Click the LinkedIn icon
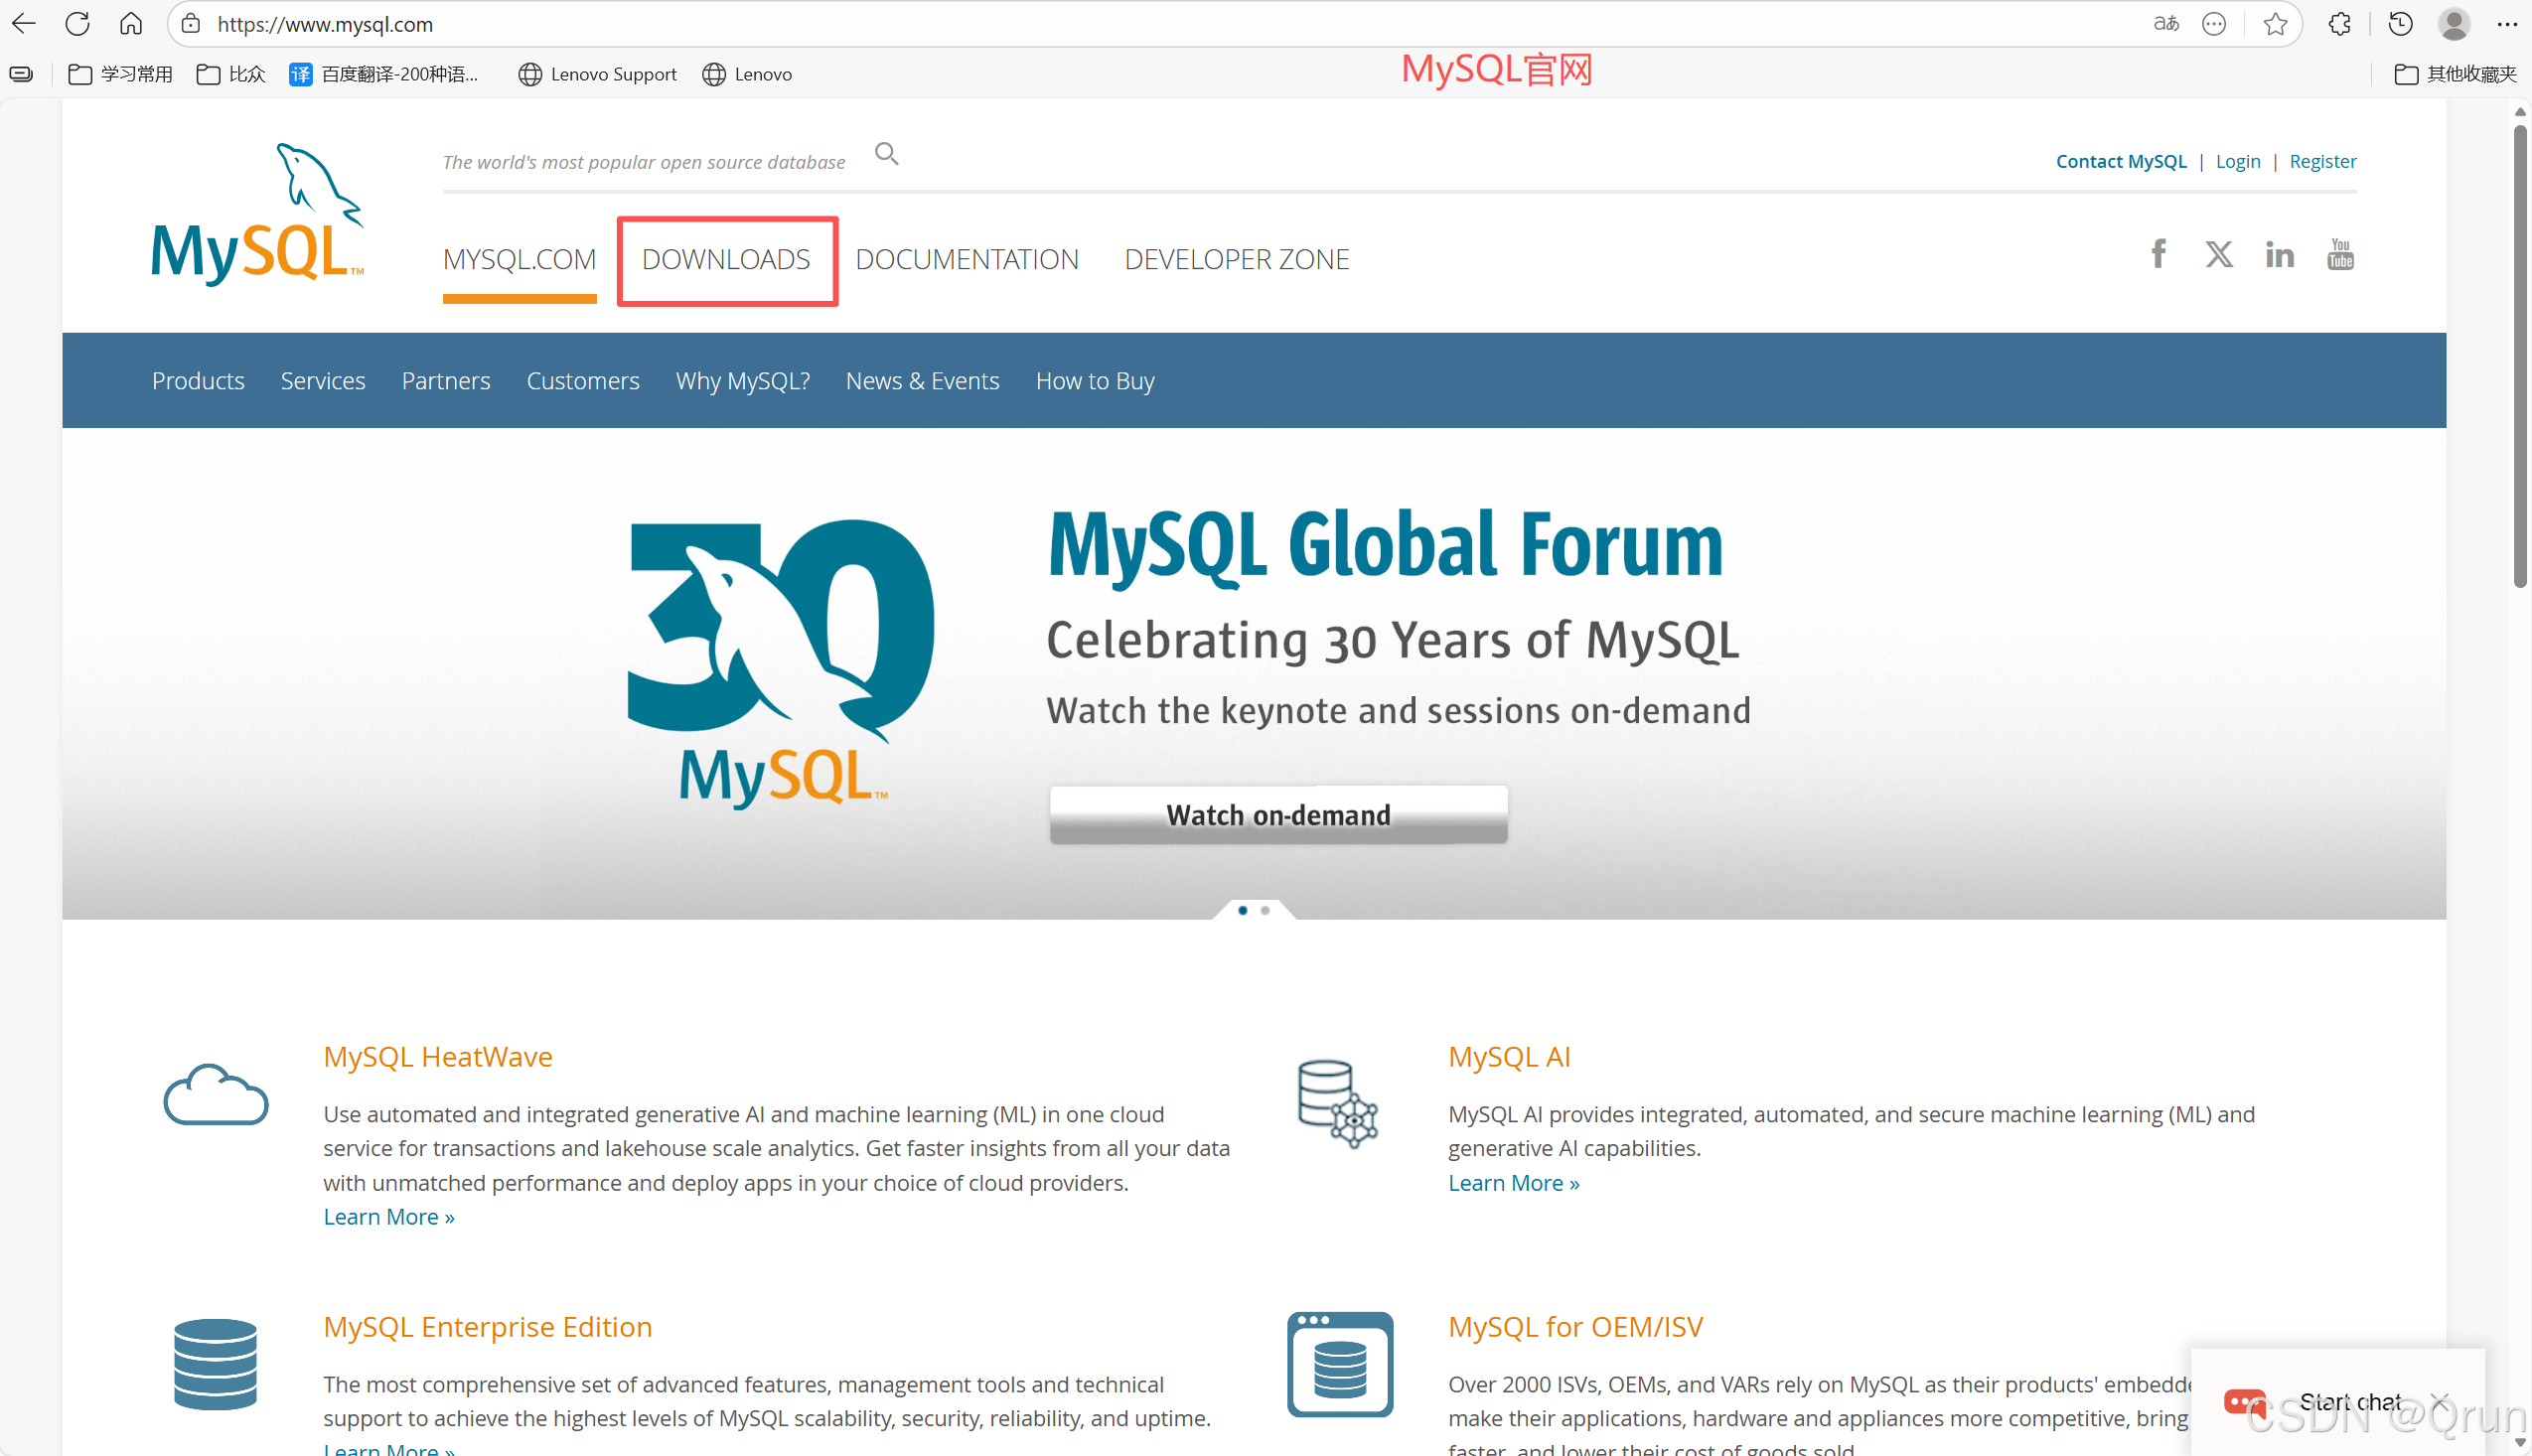 [x=2279, y=254]
